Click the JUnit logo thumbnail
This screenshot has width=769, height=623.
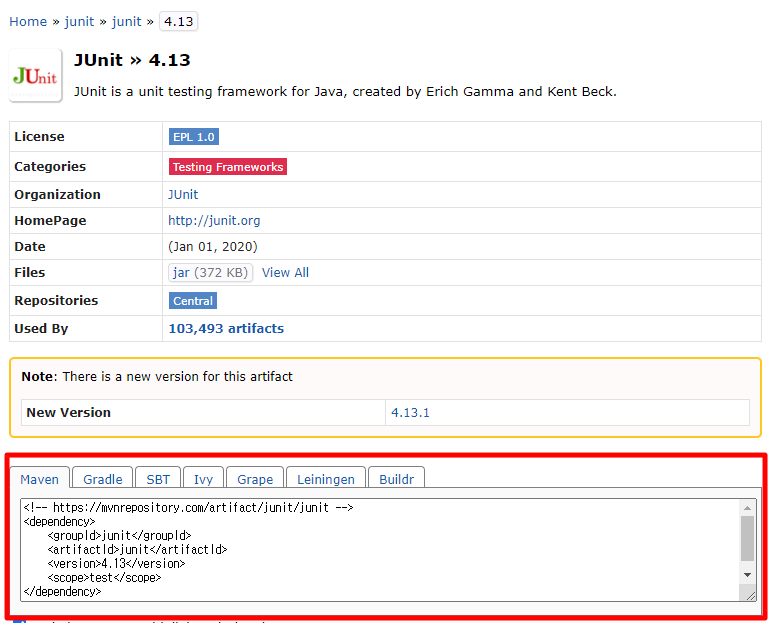point(35,75)
